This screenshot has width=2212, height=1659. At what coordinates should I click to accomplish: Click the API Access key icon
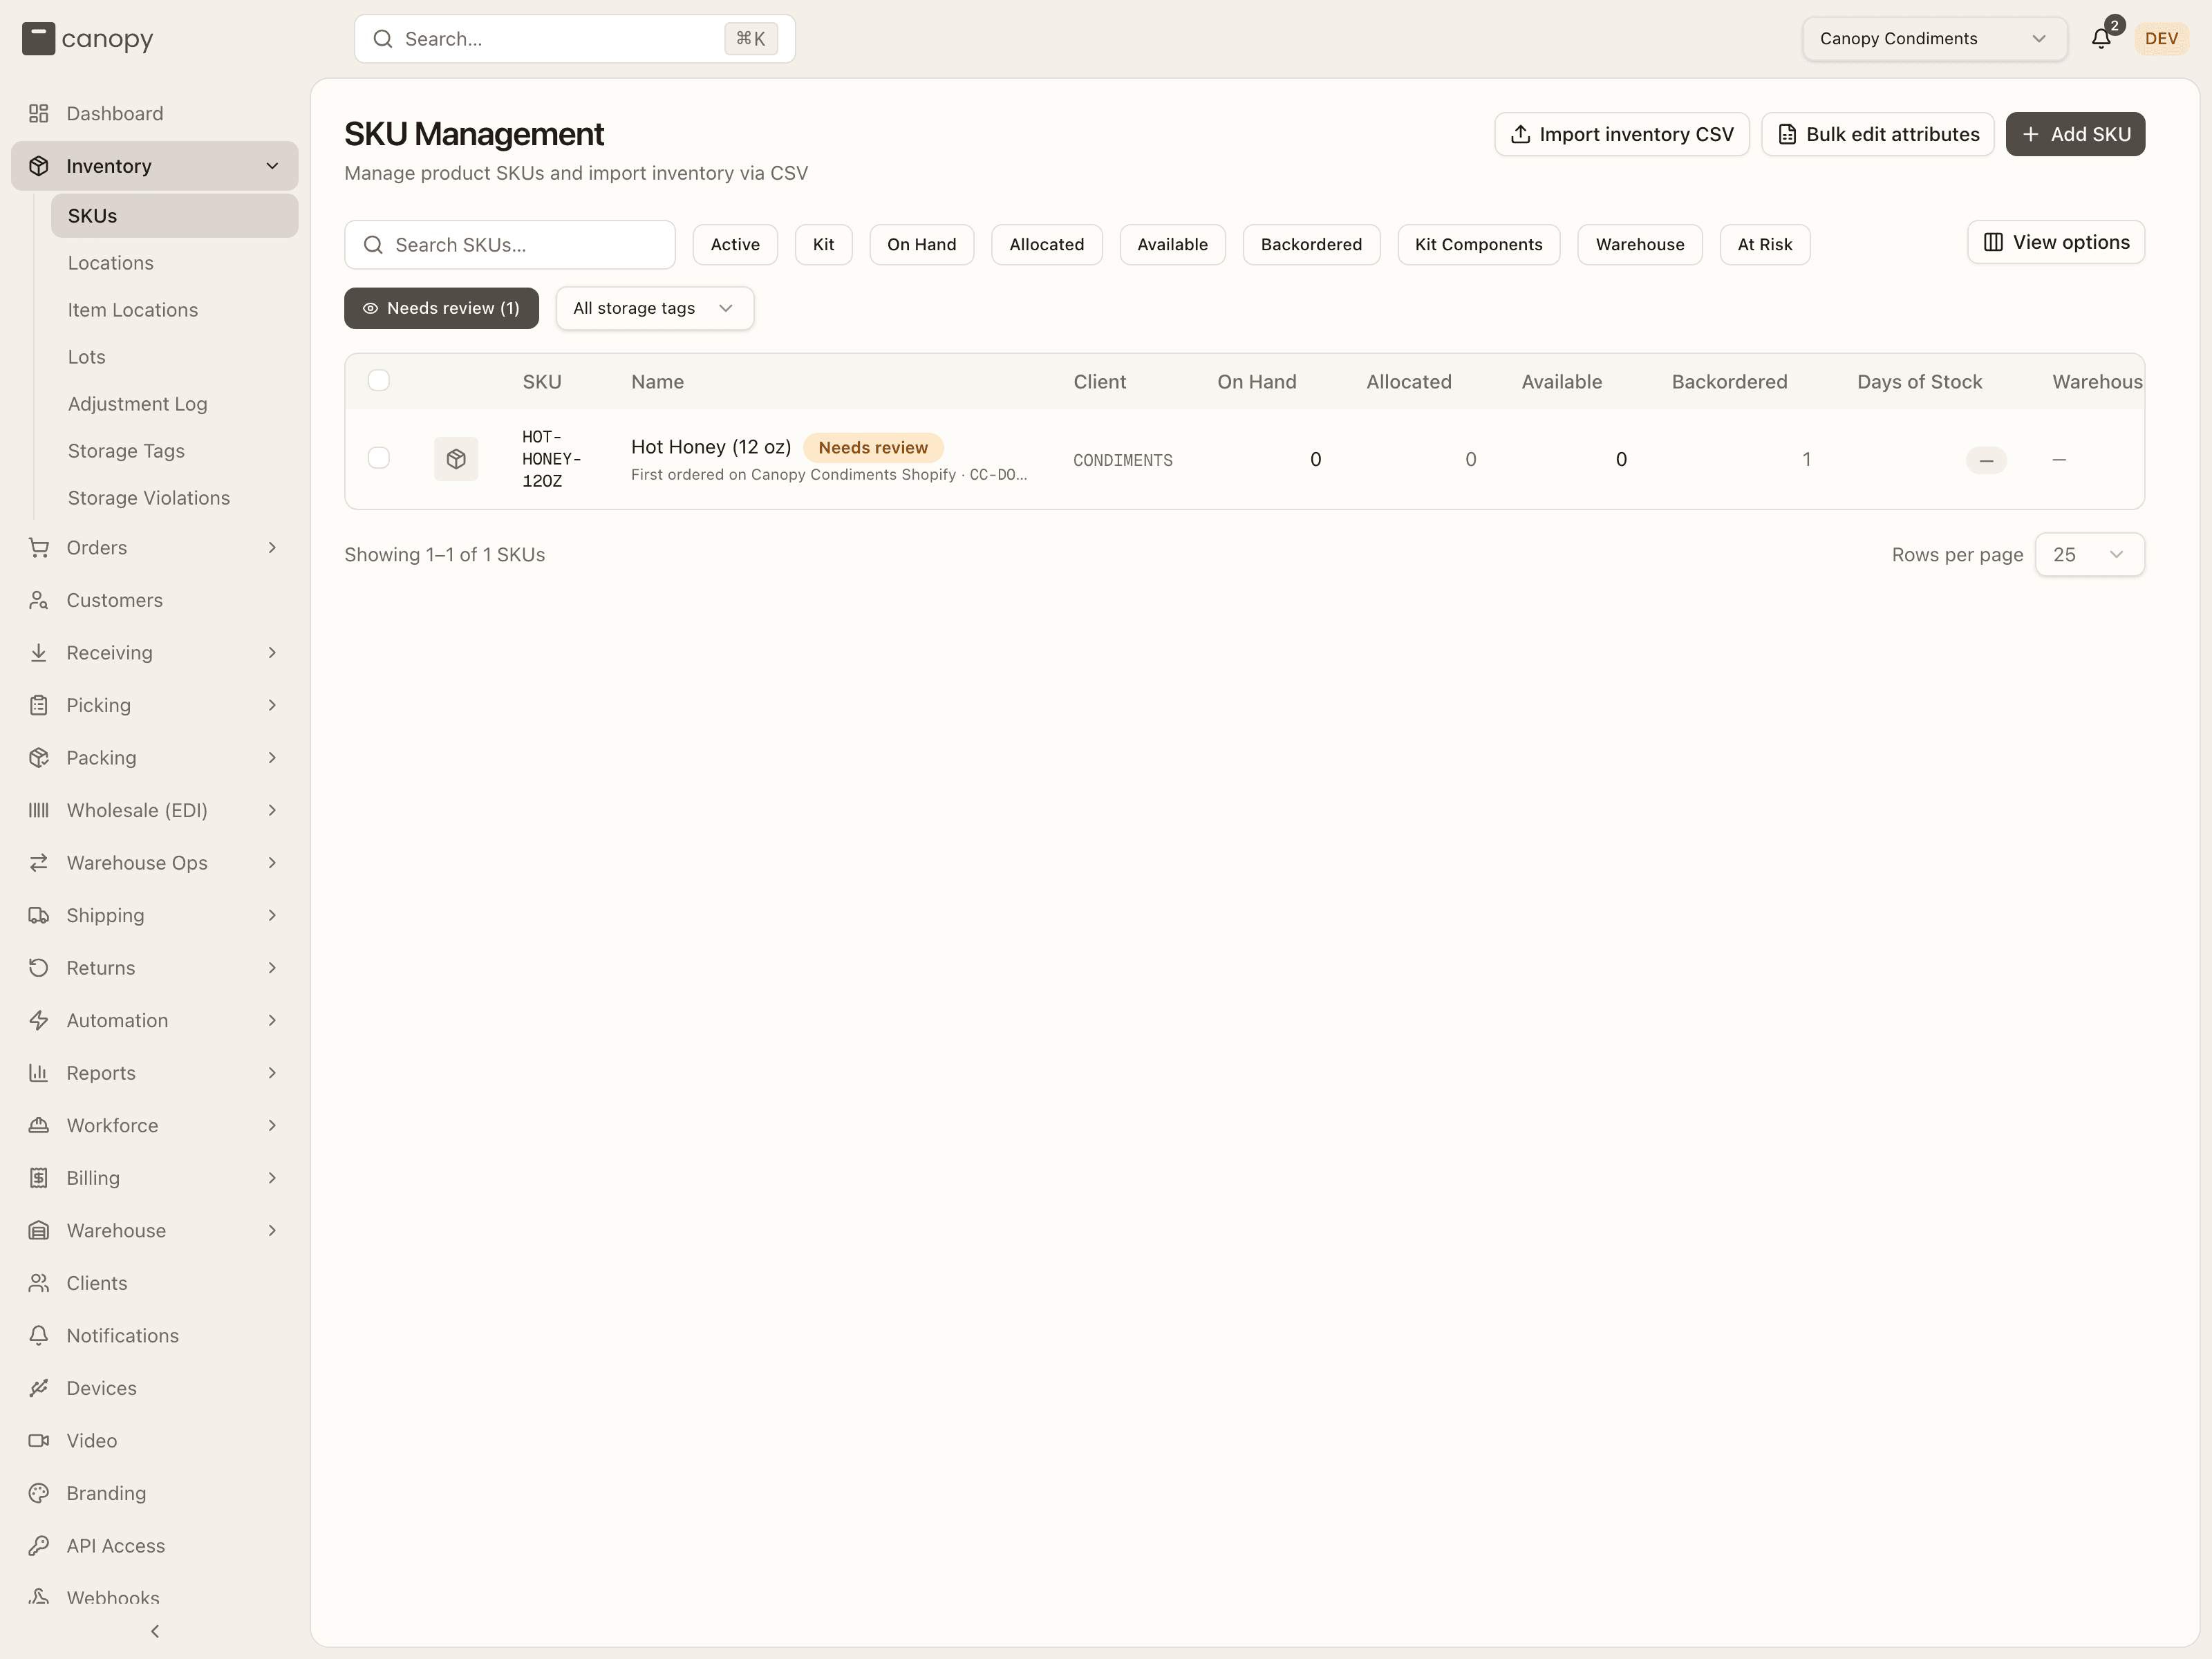tap(39, 1545)
